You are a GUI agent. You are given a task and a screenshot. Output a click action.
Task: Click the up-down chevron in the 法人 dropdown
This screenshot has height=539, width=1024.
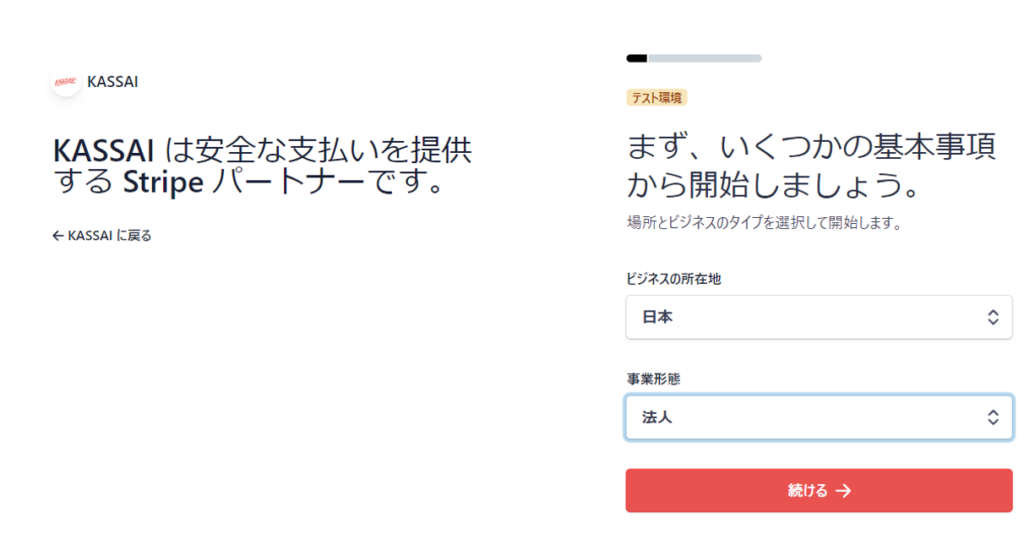(993, 417)
